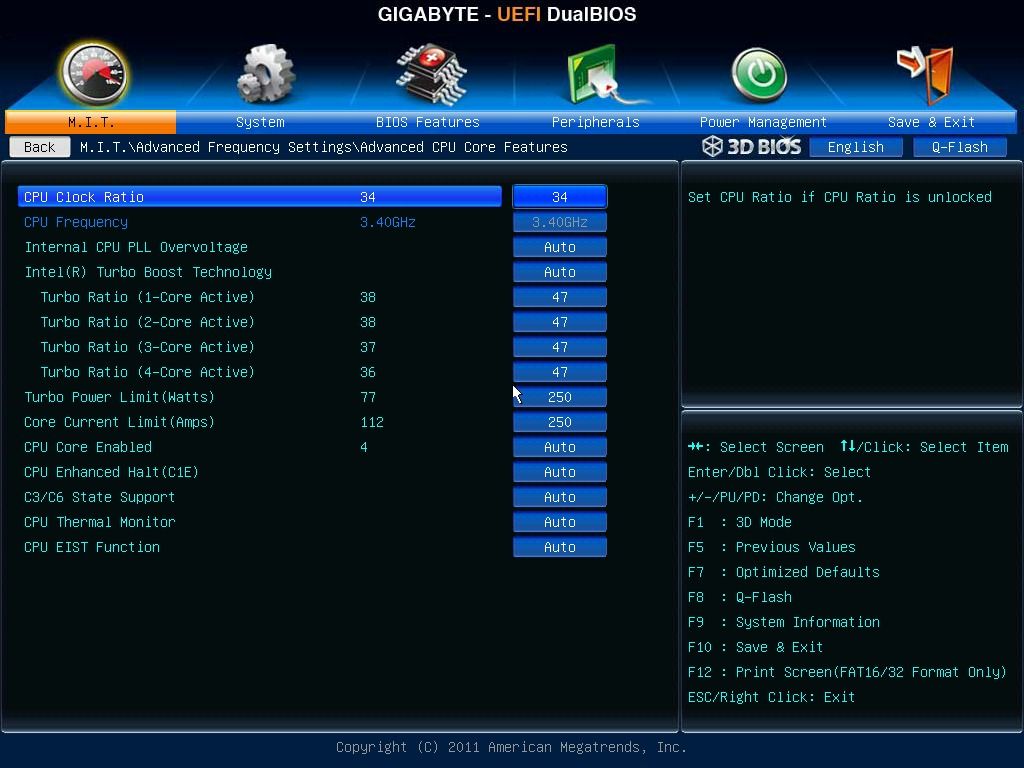Select the Turbo Ratio 4-Core Active value 47
1024x768 pixels.
point(560,372)
